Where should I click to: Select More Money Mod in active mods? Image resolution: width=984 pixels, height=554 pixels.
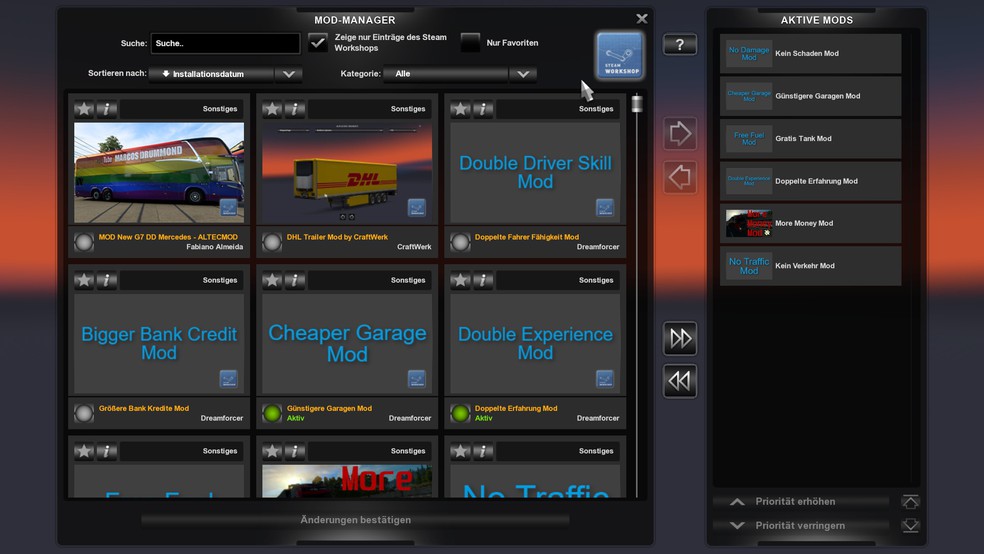coord(810,223)
